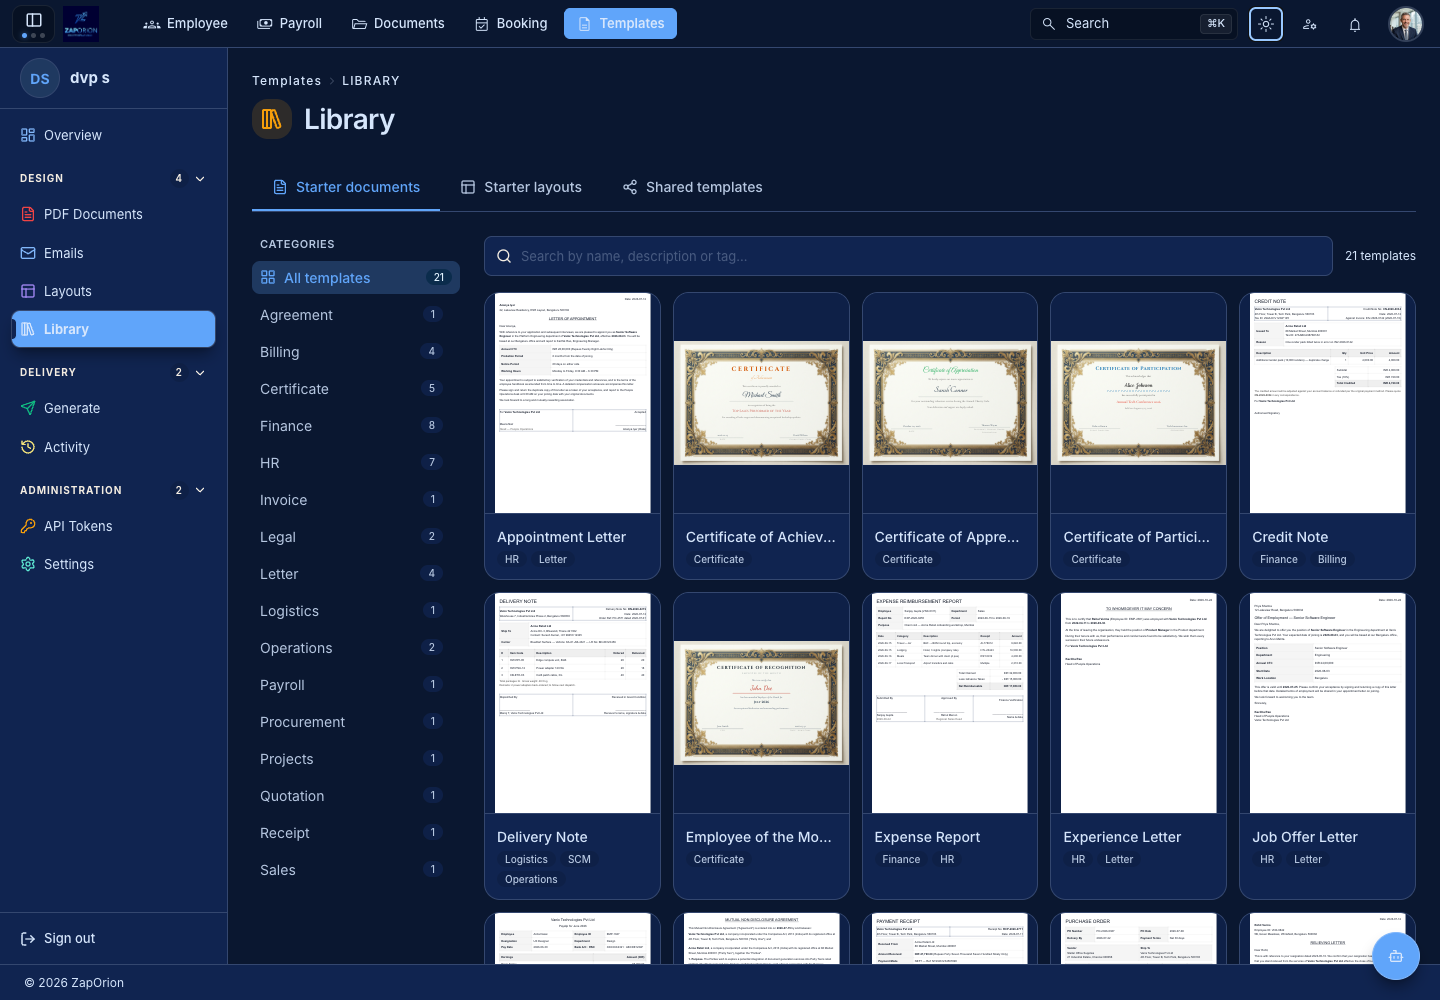Open Certificate of Appreciation template
Viewport: 1440px width, 1000px height.
coord(950,436)
